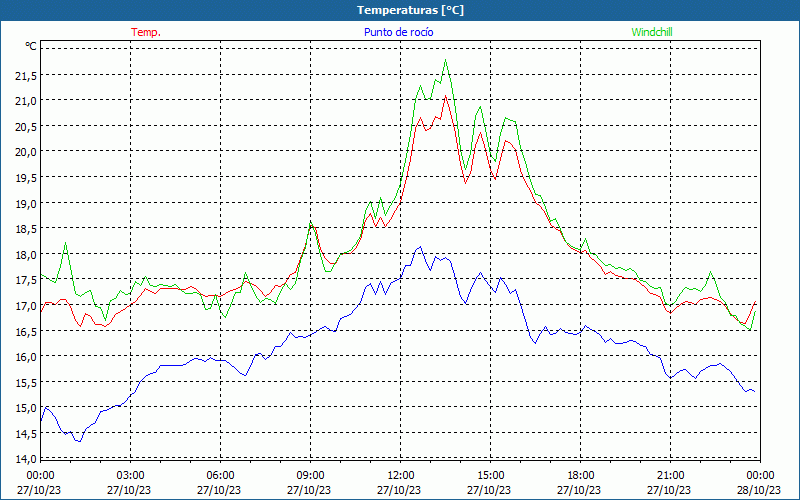The image size is (800, 500).
Task: Click the "20,0" y-axis value
Action: (x=26, y=152)
